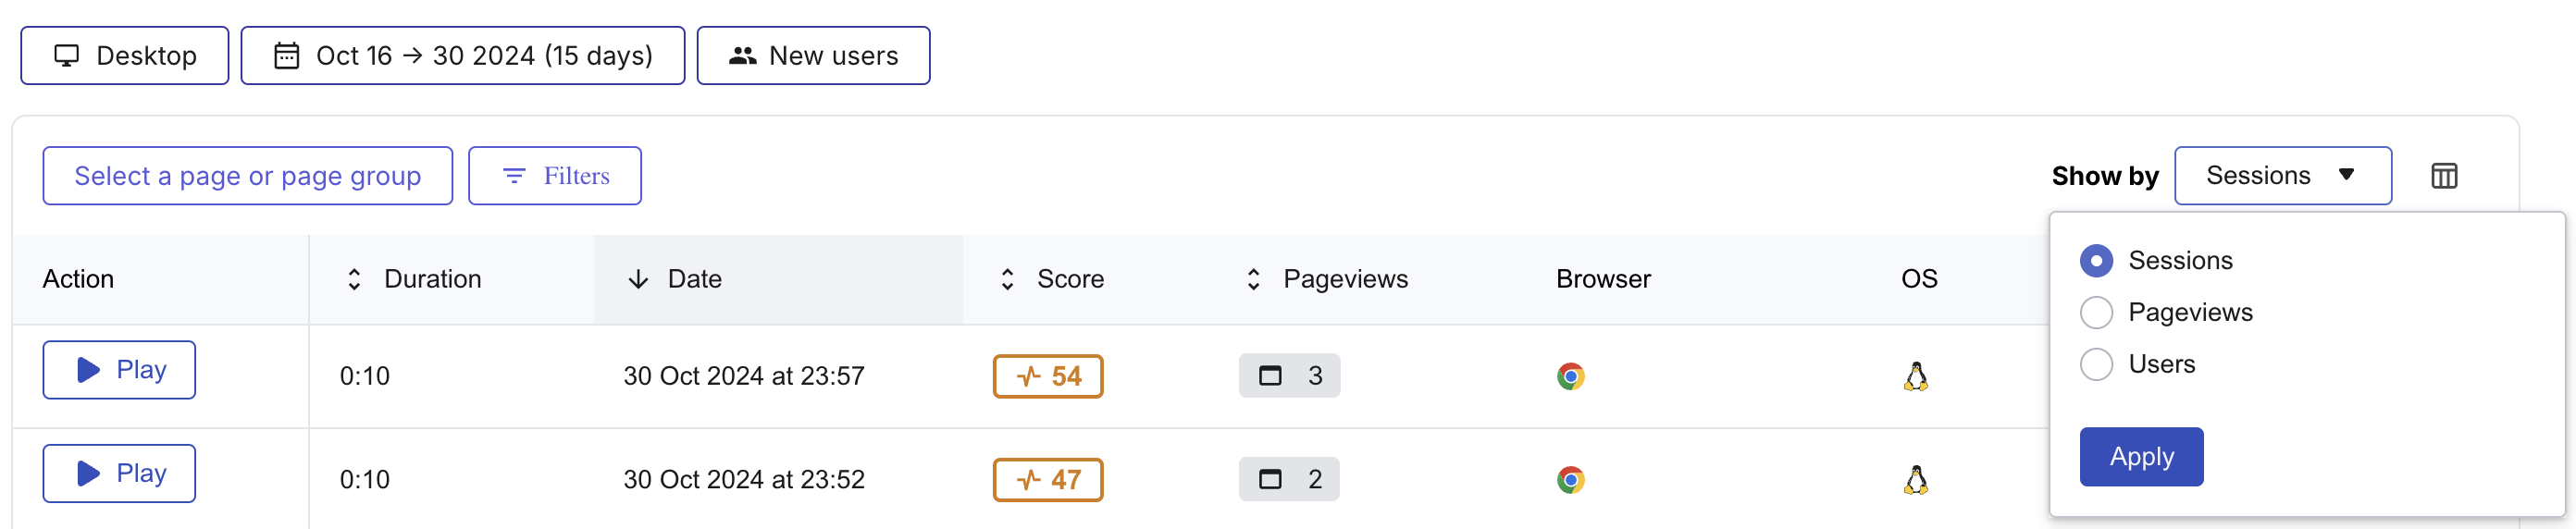Viewport: 2576px width, 529px height.
Task: Open the Desktop device filter
Action: click(x=125, y=56)
